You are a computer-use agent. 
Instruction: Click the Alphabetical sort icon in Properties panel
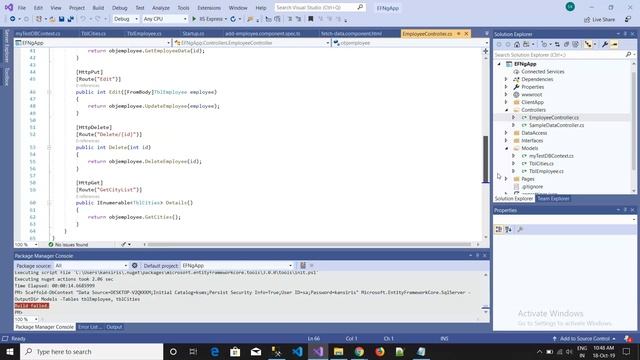click(508, 229)
